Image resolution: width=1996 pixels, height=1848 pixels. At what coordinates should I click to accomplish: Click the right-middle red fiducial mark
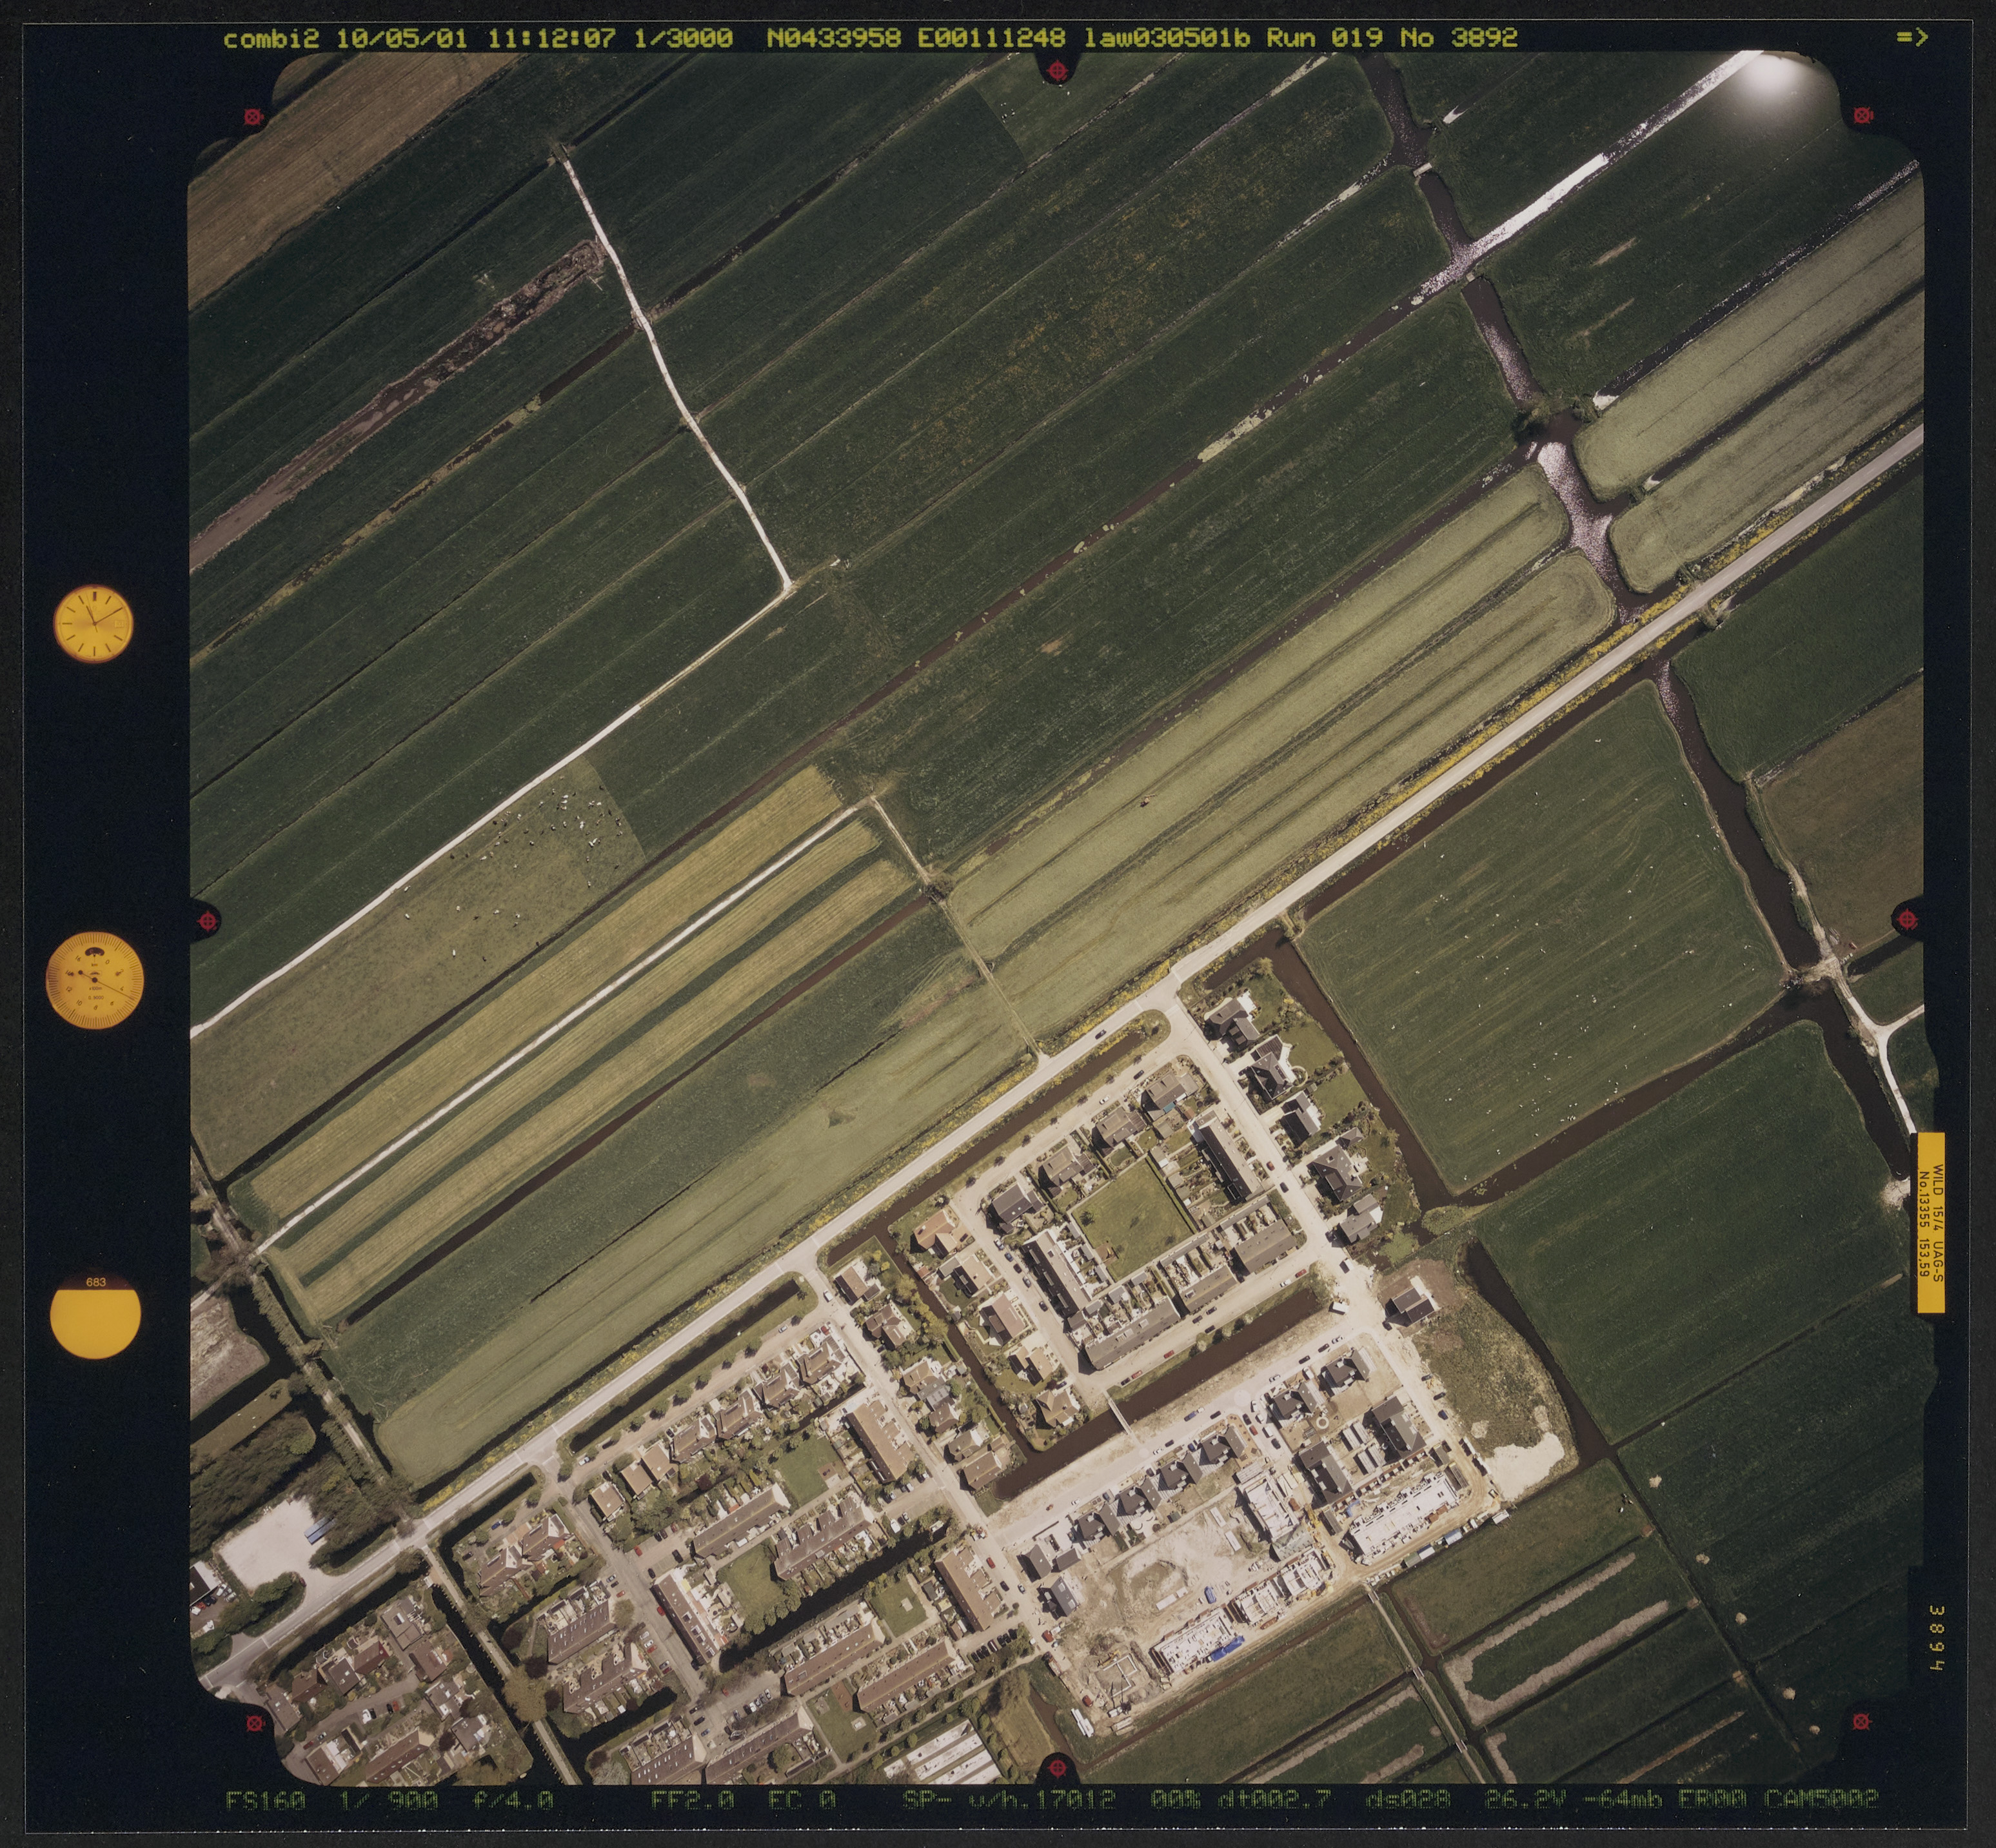pos(1906,918)
